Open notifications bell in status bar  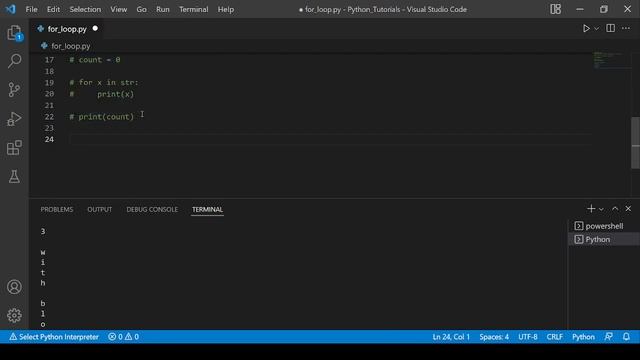pos(626,337)
